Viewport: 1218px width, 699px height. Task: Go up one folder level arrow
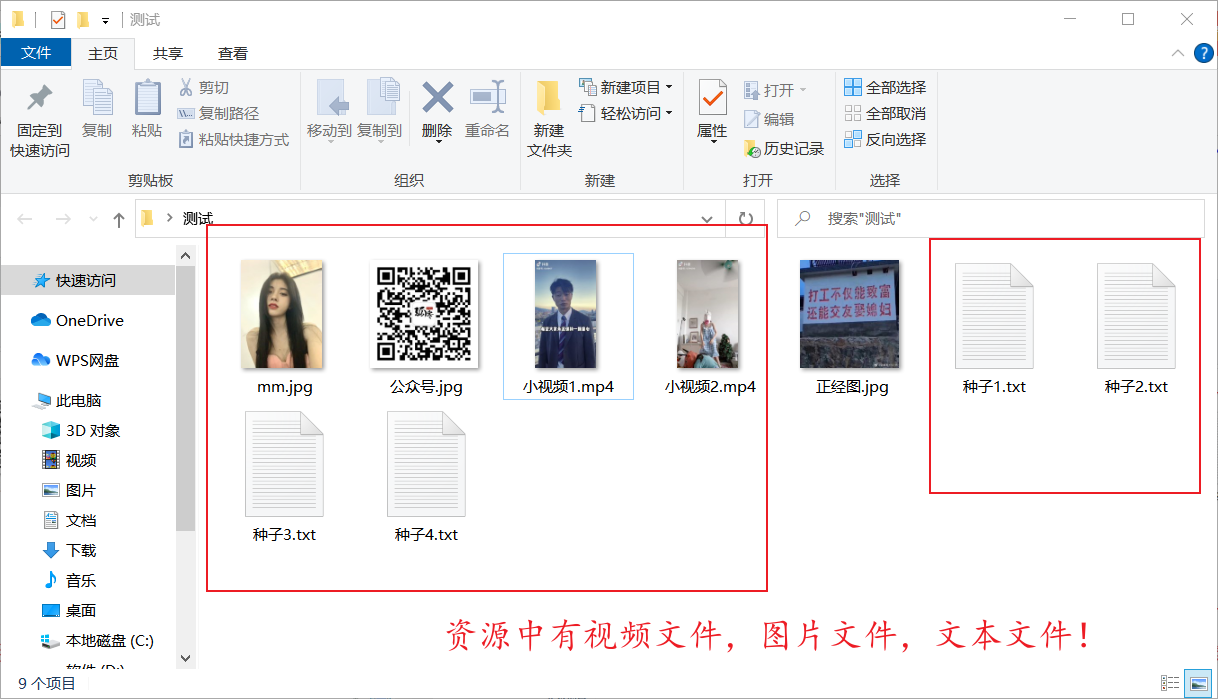(x=119, y=219)
